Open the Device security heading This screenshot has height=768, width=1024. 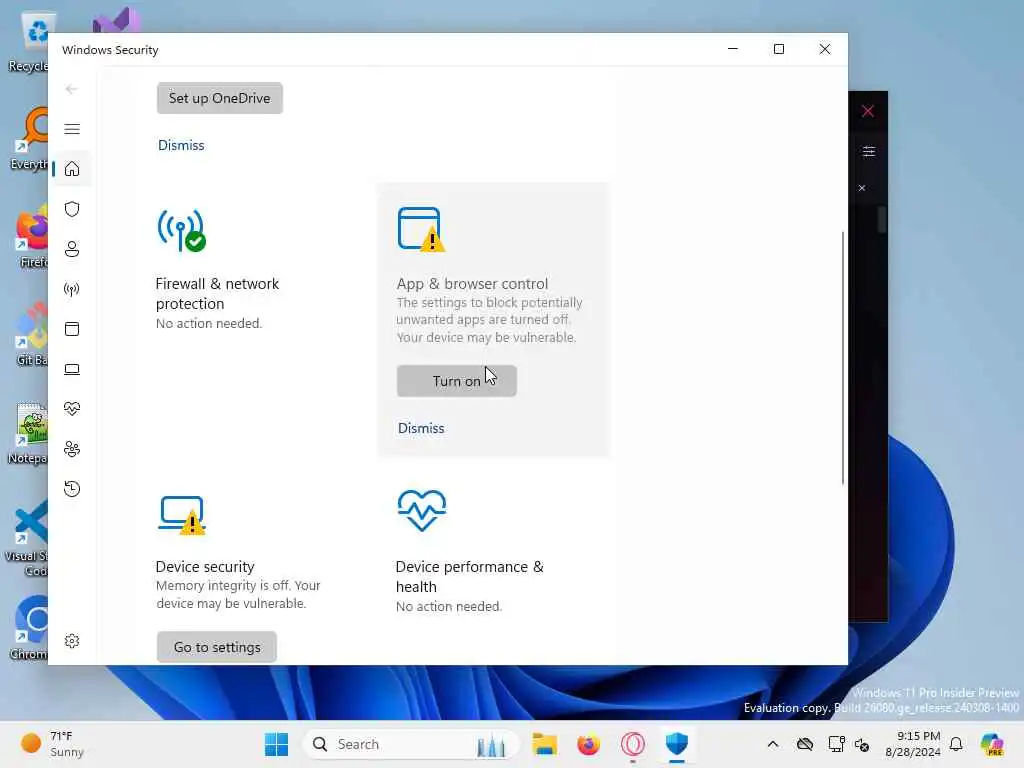tap(205, 567)
